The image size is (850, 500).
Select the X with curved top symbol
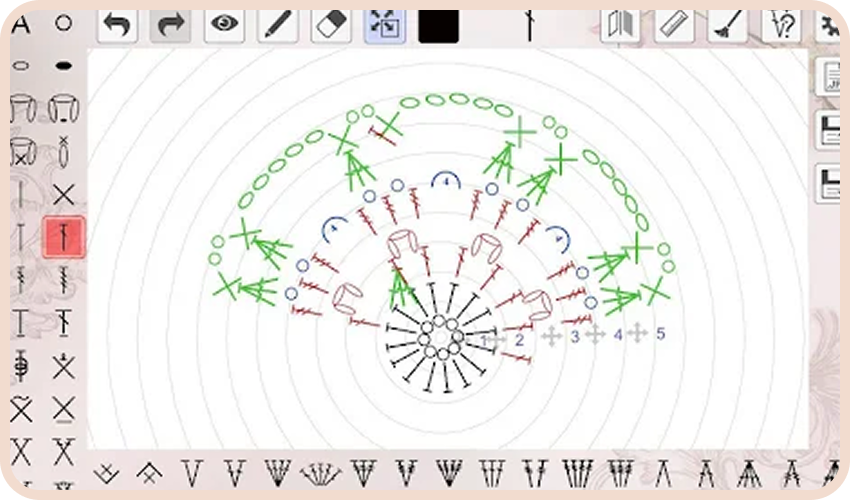click(x=21, y=409)
